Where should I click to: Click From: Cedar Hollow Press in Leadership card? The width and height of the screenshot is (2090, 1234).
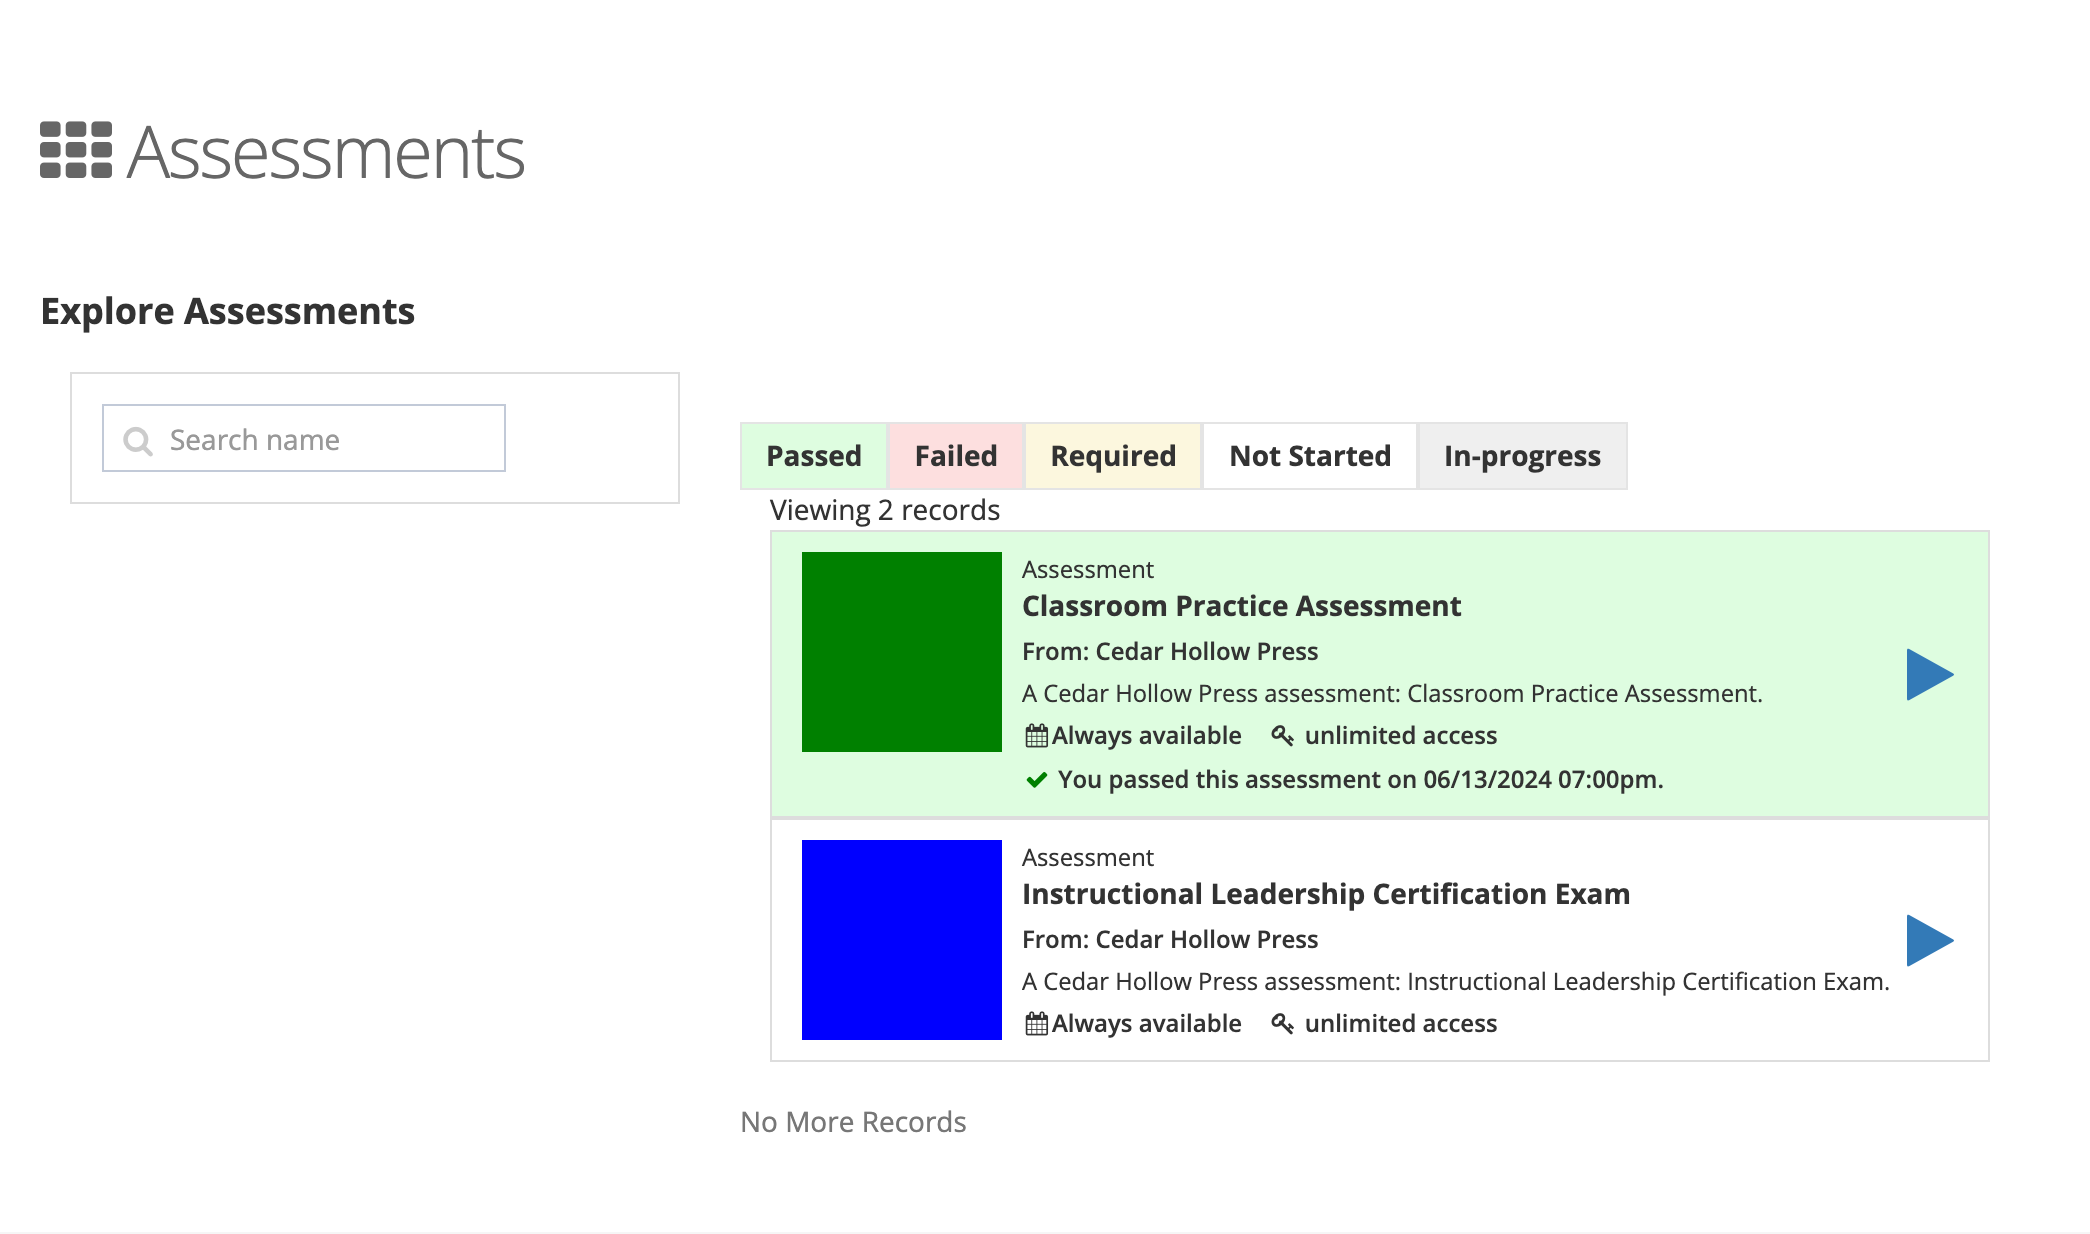point(1170,940)
